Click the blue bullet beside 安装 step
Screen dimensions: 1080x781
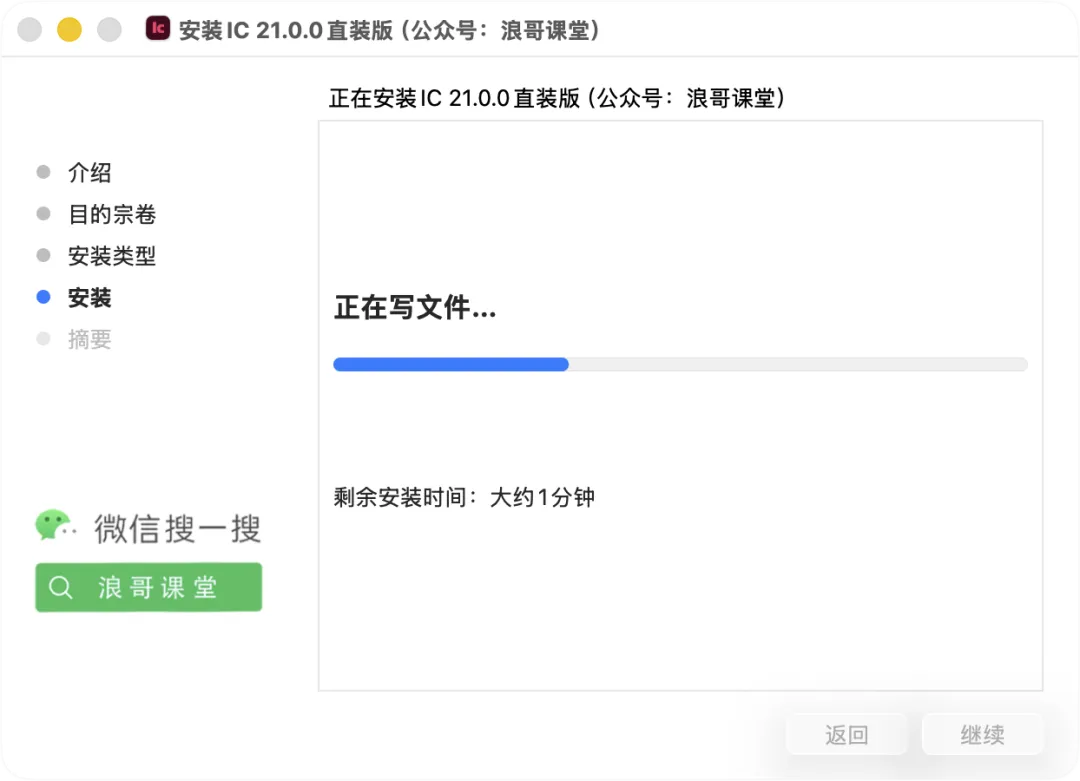click(x=43, y=297)
